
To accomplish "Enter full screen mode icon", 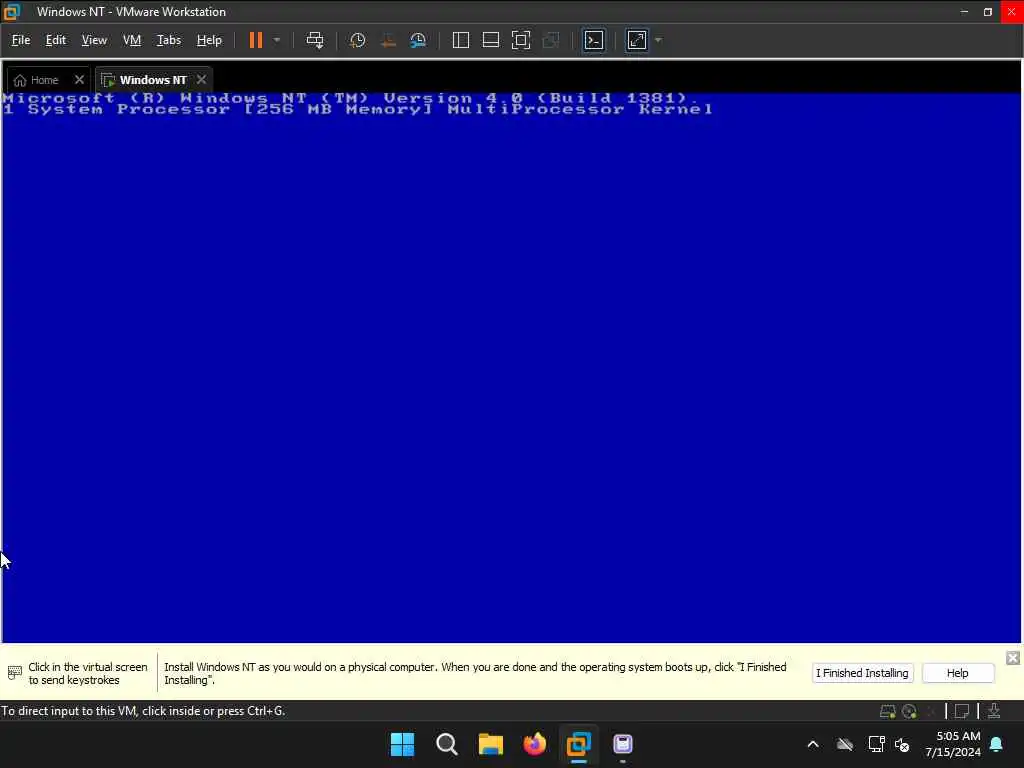I will (x=520, y=40).
